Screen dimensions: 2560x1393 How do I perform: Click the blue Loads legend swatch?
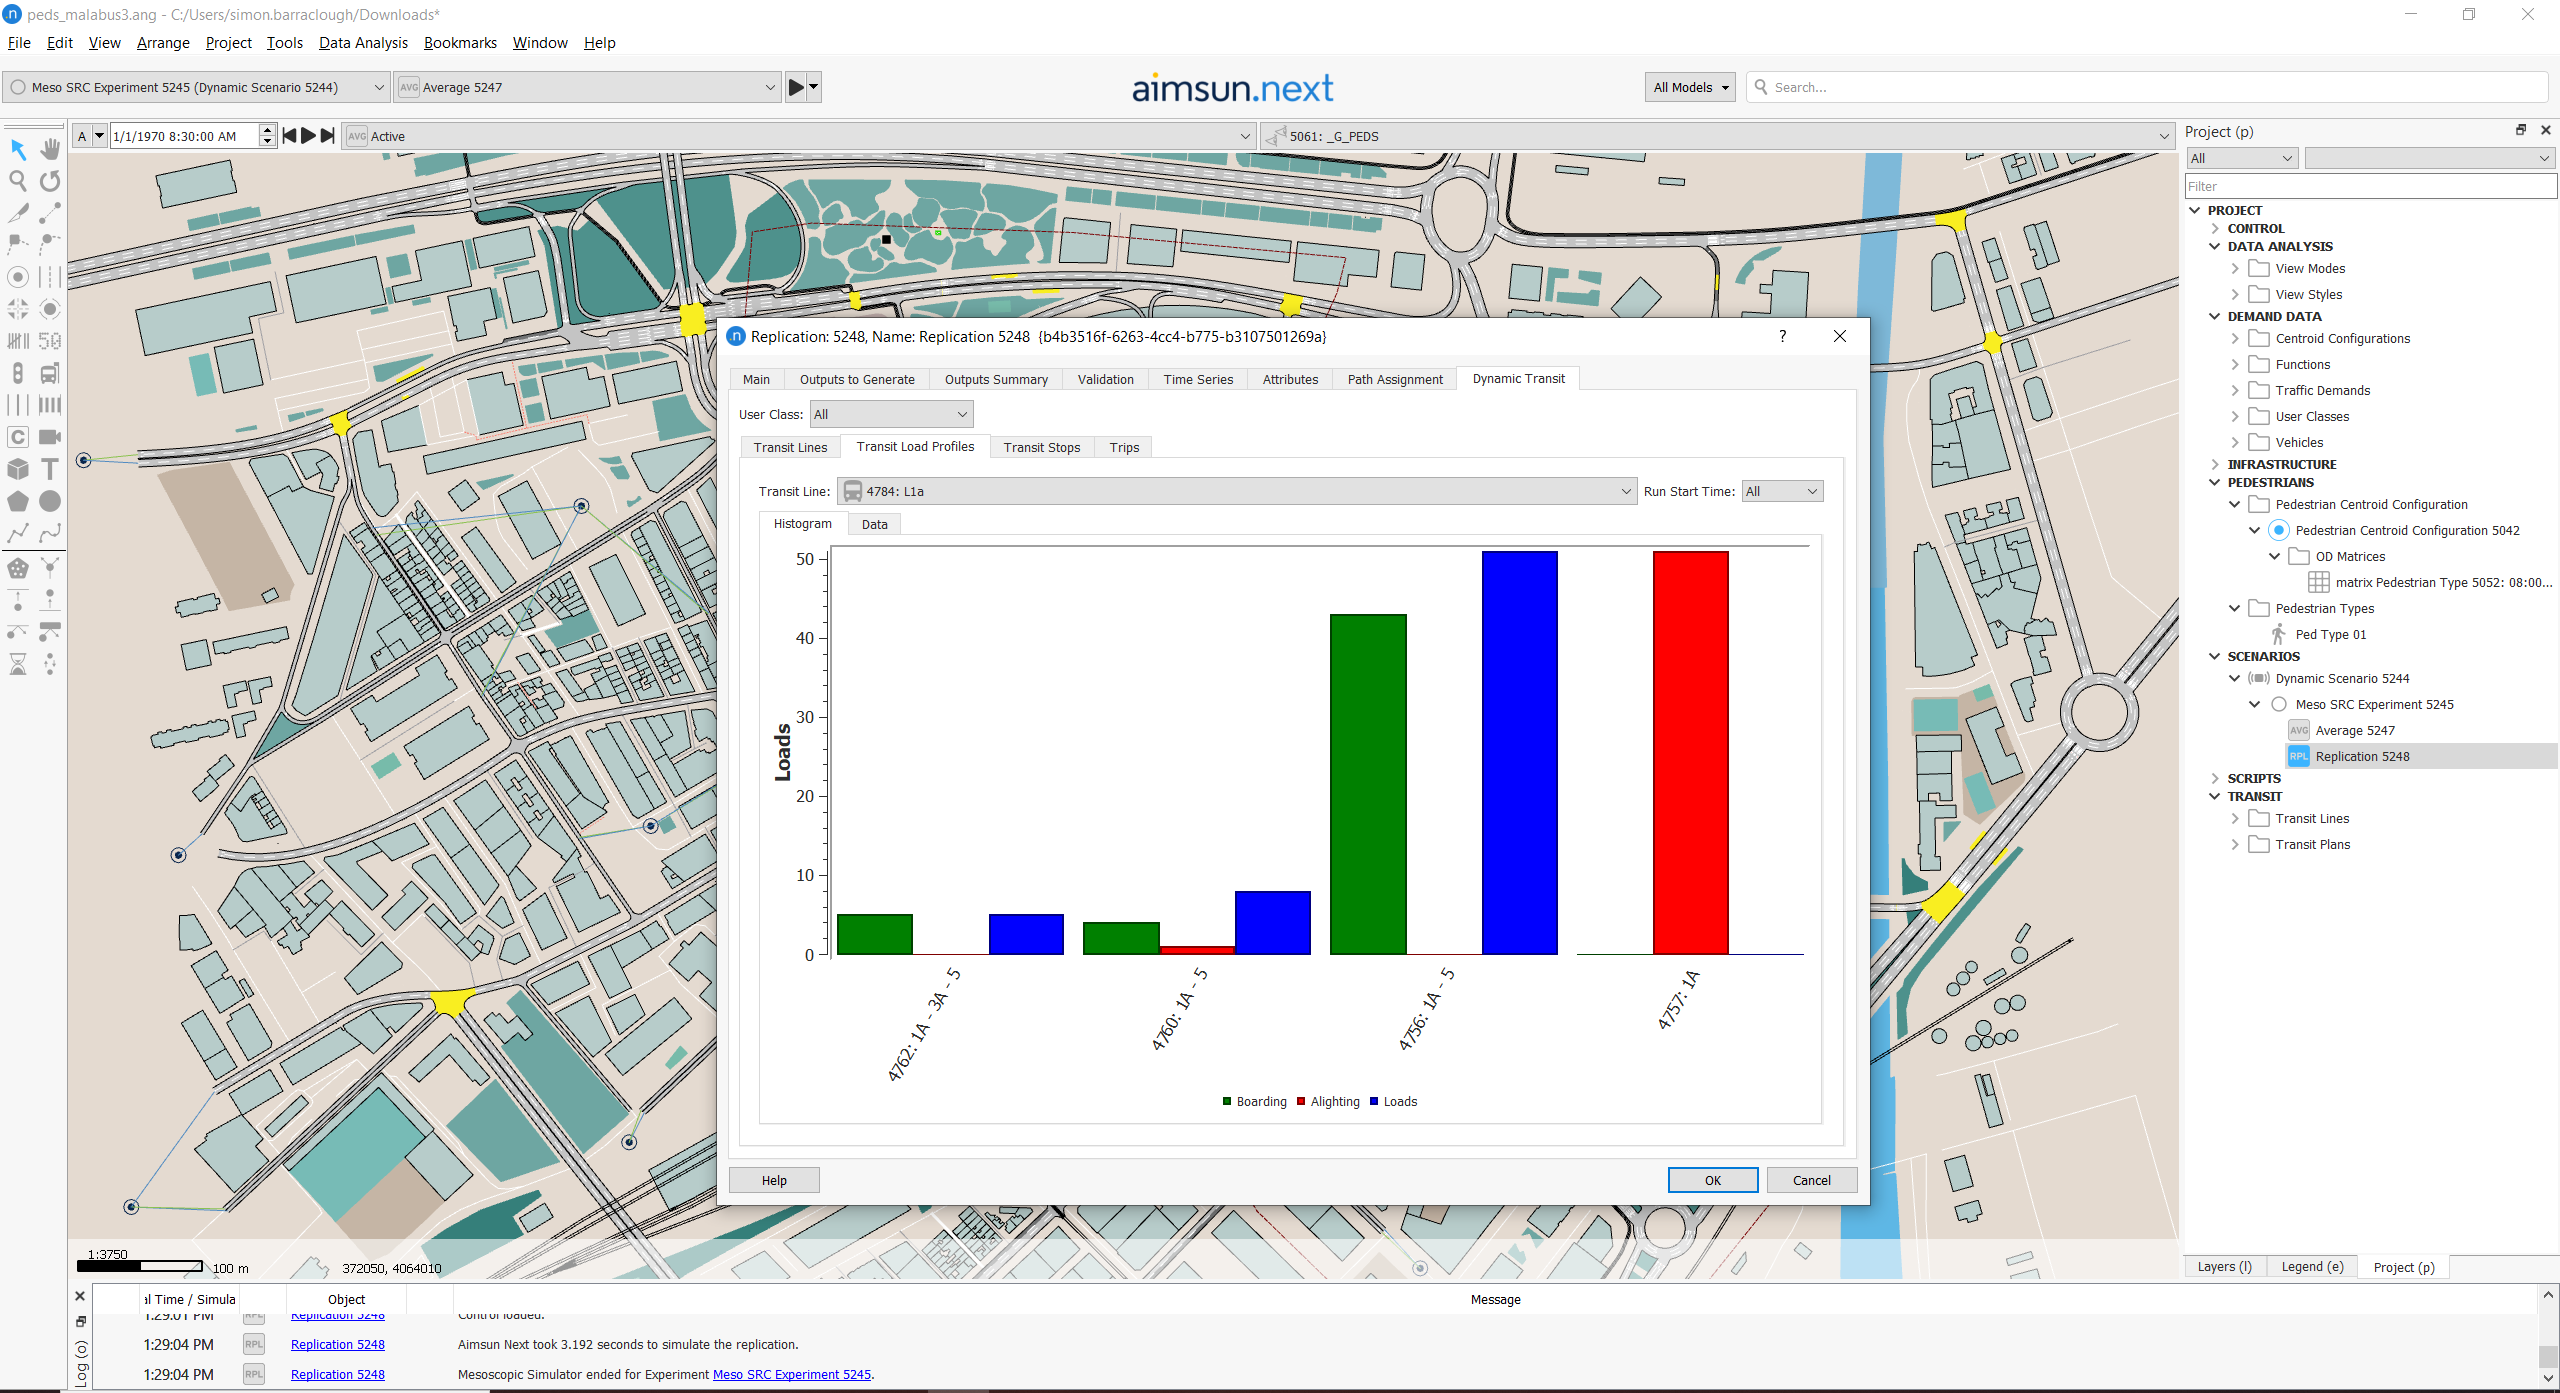tap(1374, 1101)
